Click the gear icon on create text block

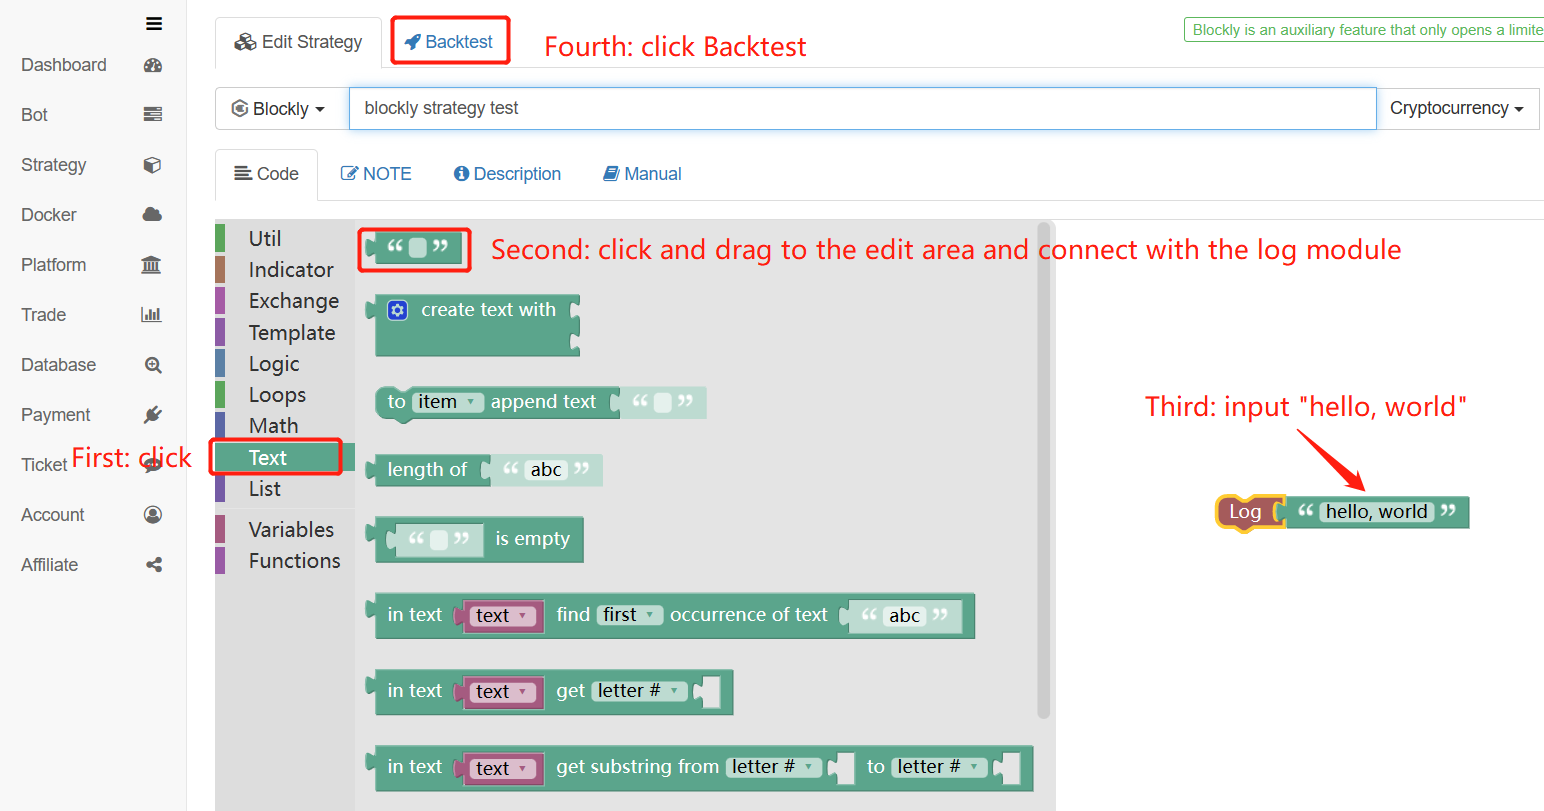click(397, 310)
